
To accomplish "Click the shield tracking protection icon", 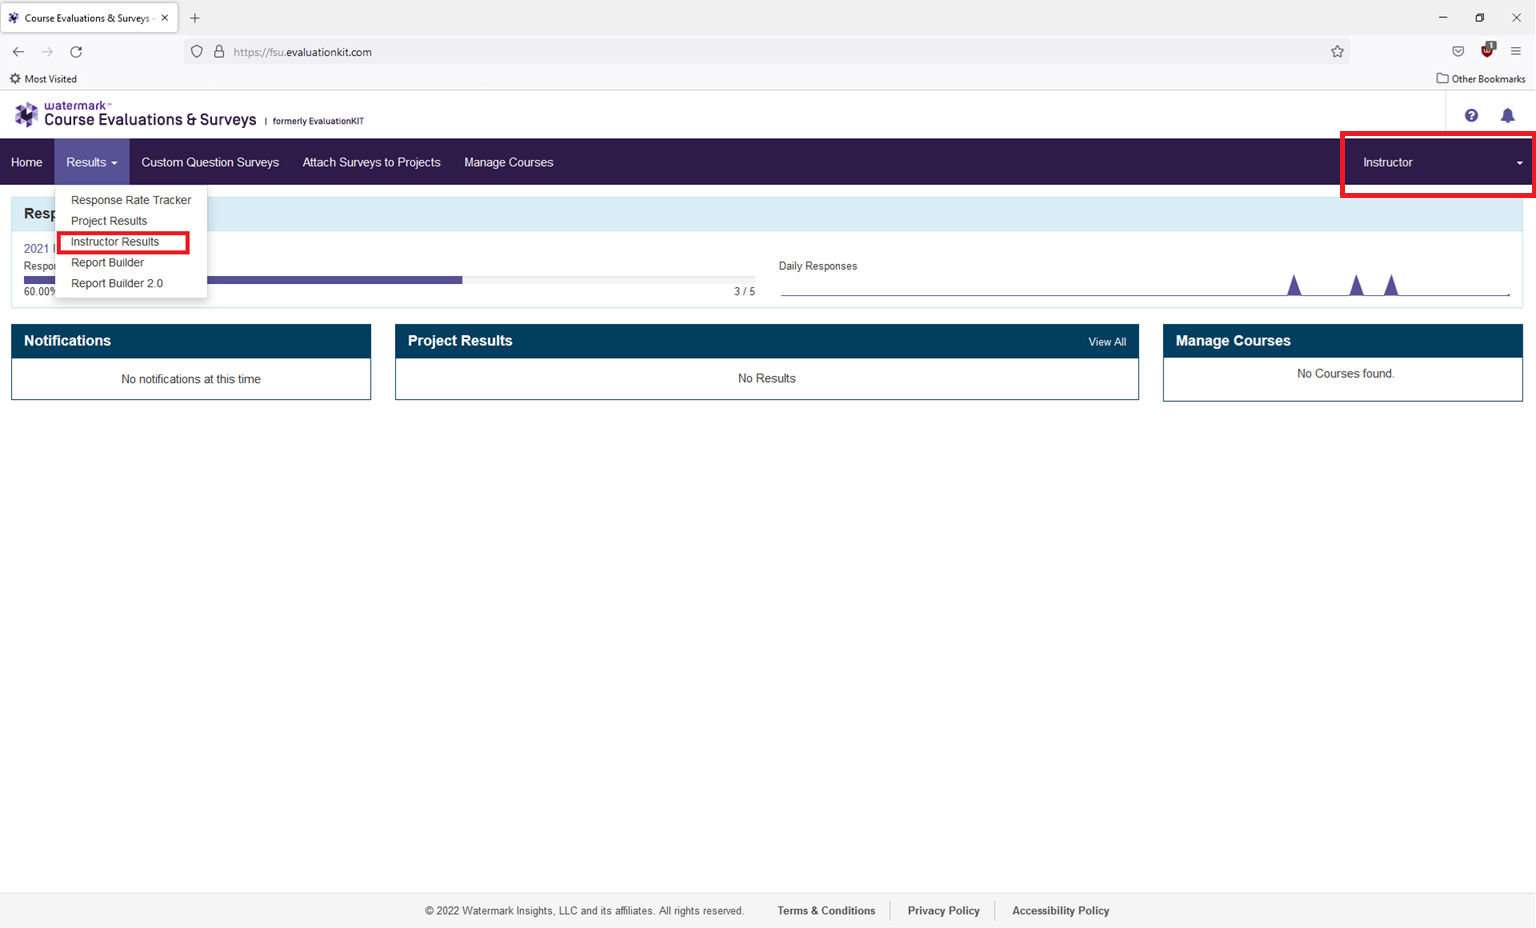I will (x=197, y=52).
